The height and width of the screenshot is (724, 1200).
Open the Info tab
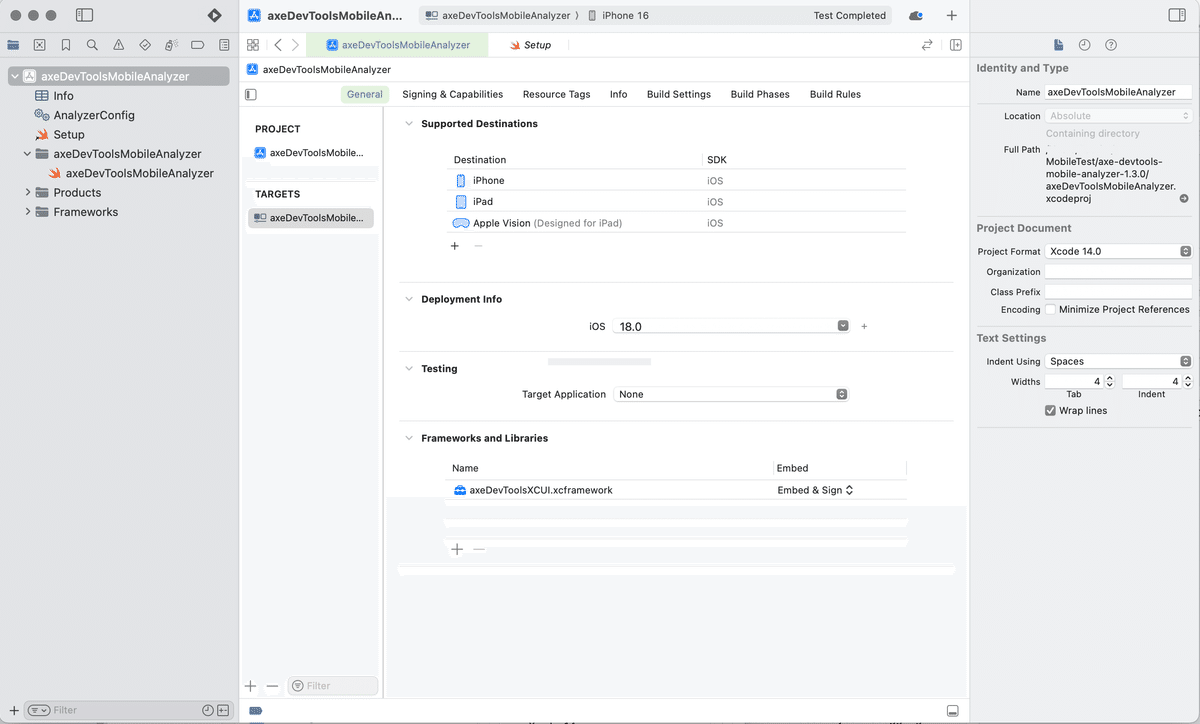pyautogui.click(x=619, y=94)
